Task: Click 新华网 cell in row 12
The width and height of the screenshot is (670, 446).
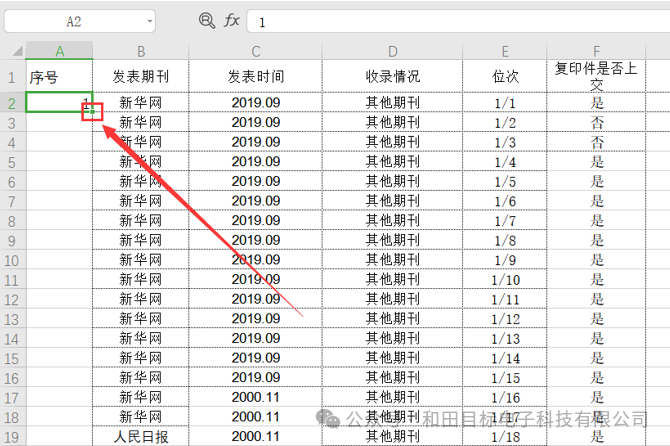Action: pos(141,299)
